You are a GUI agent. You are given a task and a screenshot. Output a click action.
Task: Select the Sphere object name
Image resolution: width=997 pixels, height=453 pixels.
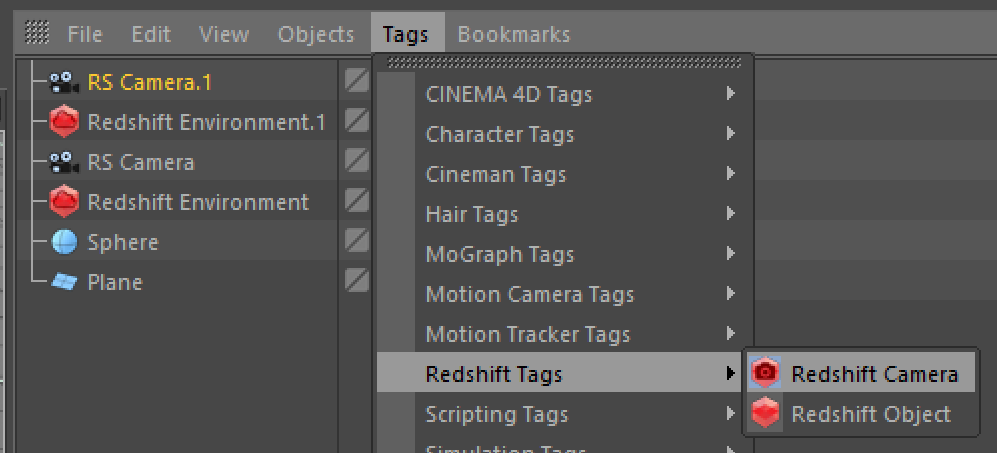click(123, 243)
